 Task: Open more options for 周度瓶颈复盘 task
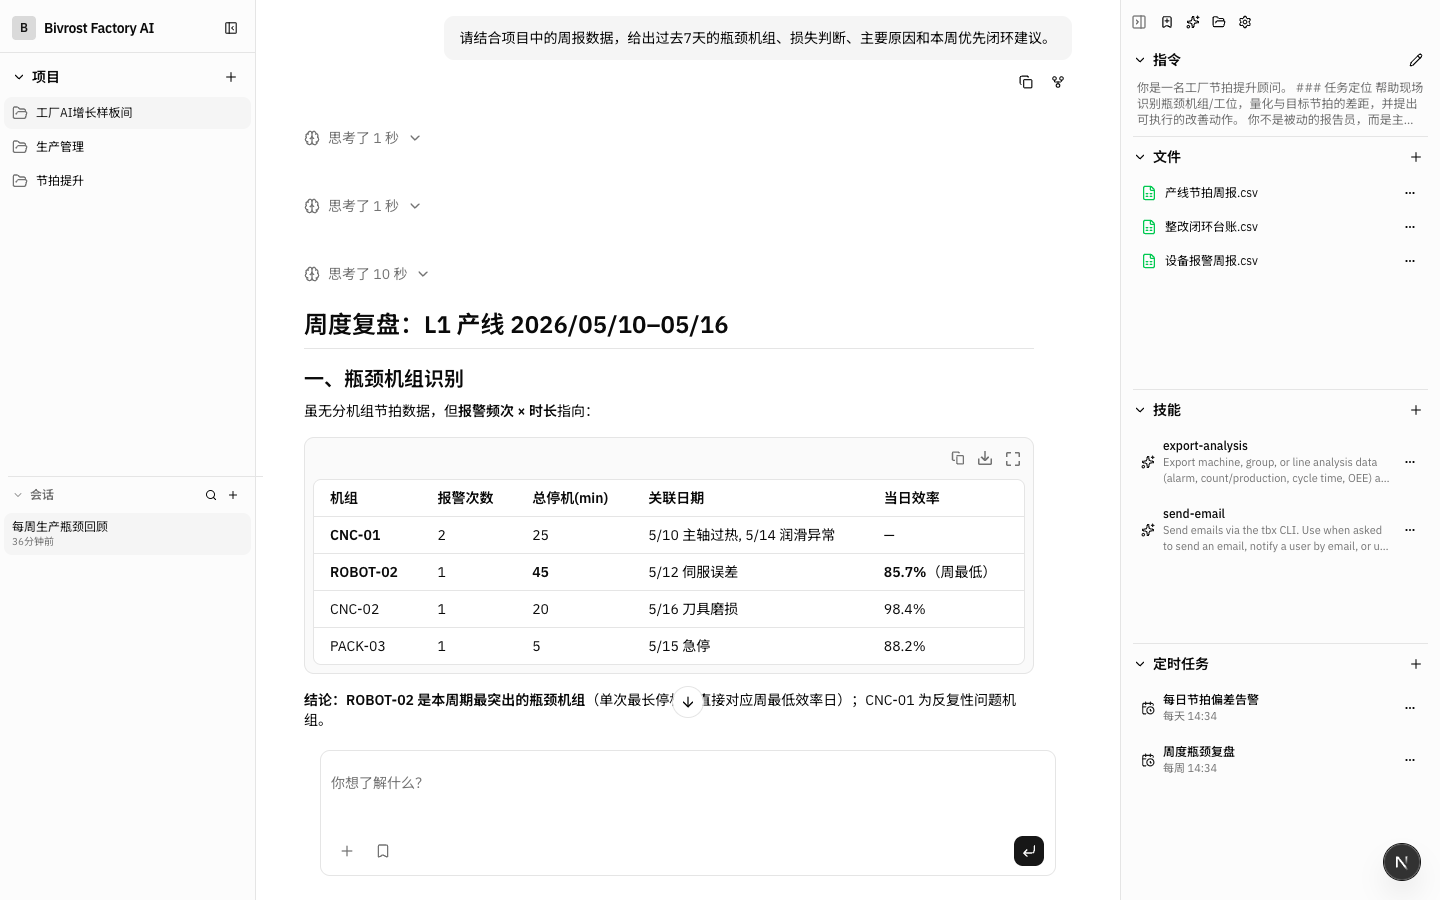coord(1410,760)
